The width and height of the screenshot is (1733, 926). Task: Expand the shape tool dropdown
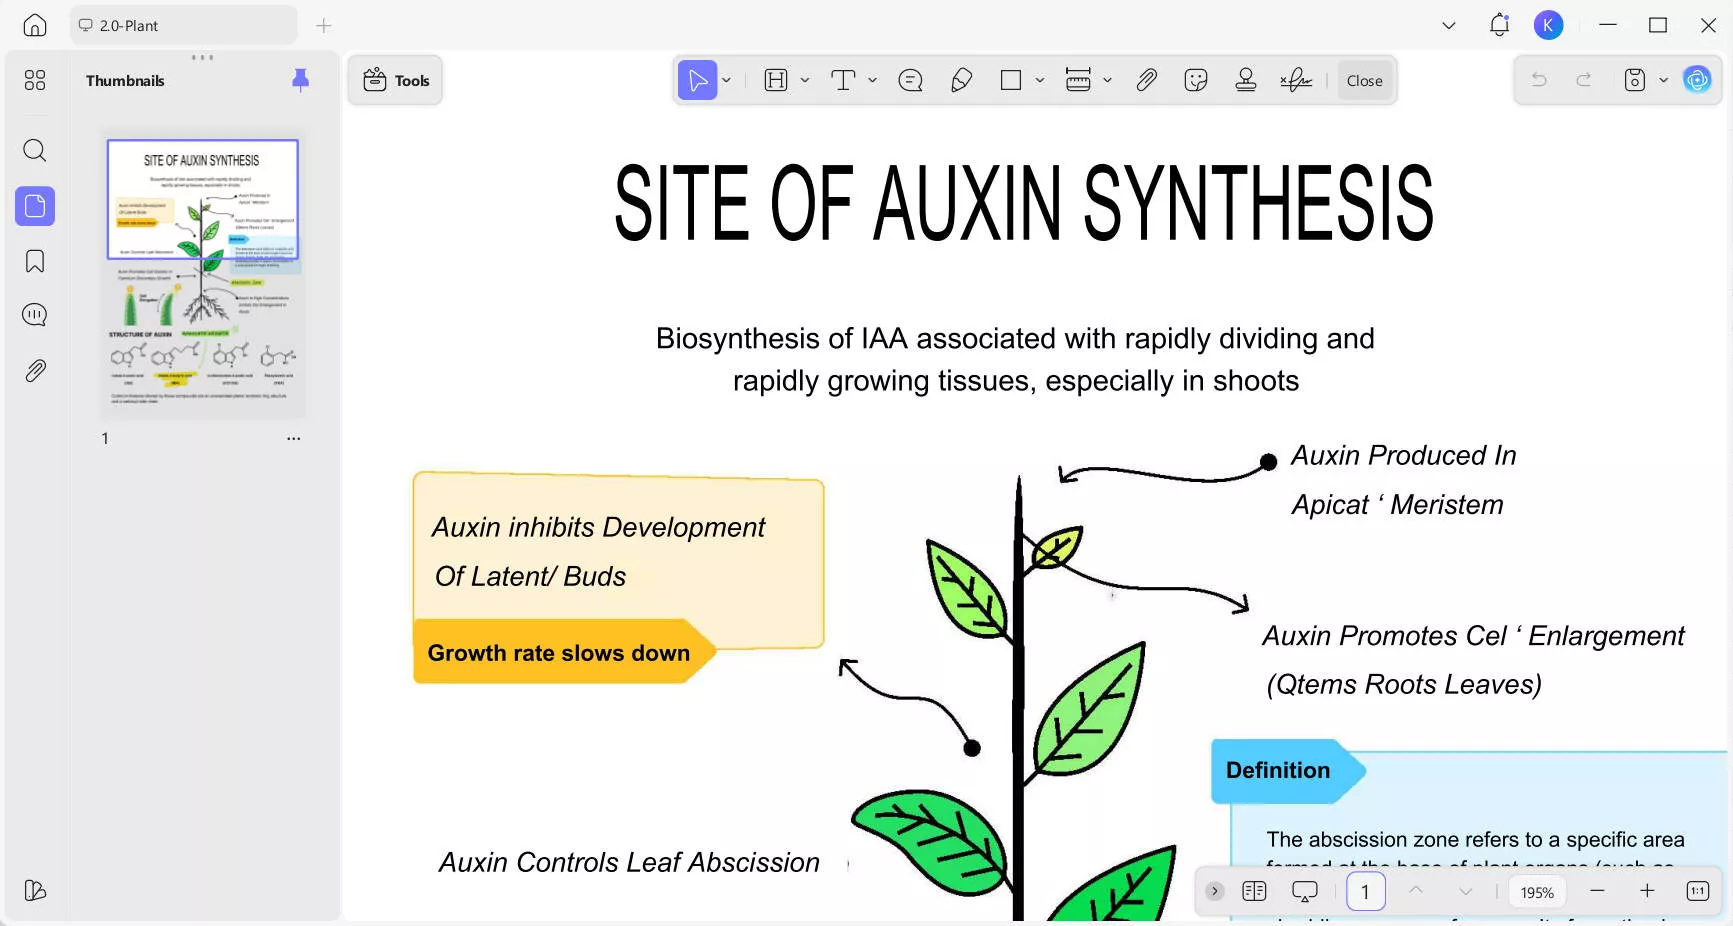(x=1040, y=80)
